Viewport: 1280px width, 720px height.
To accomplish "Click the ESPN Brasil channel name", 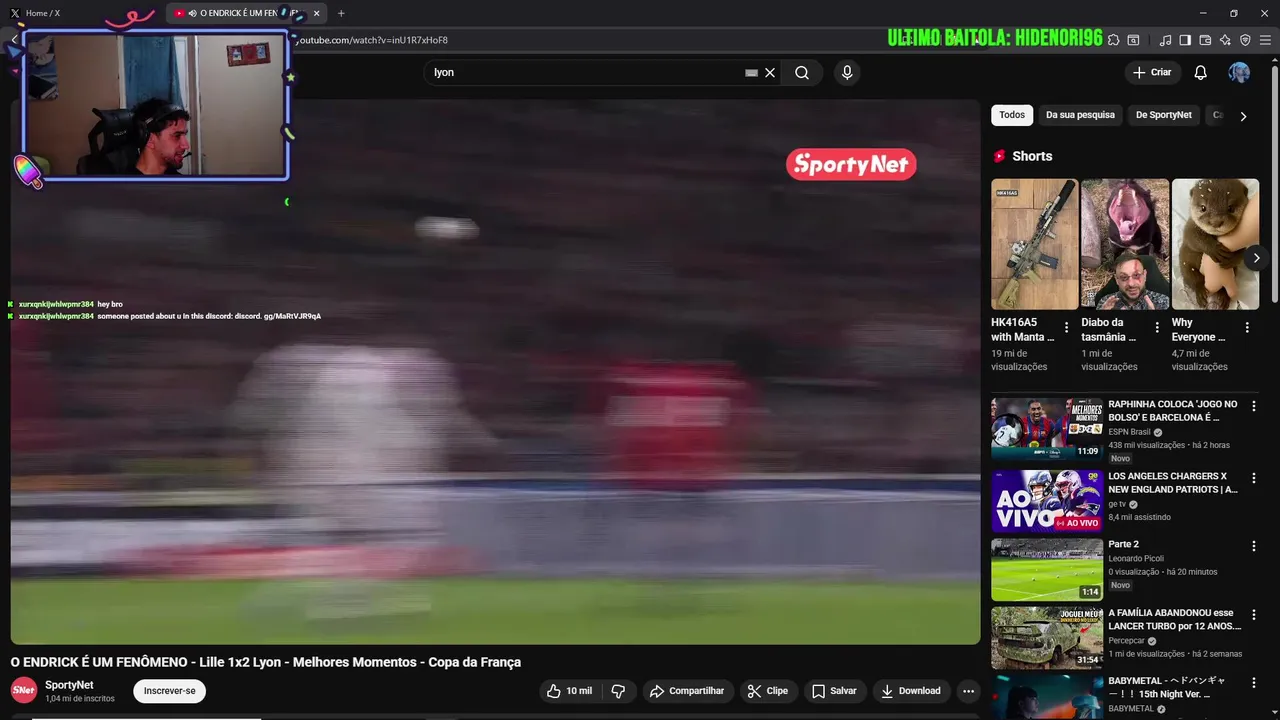I will pyautogui.click(x=1129, y=432).
